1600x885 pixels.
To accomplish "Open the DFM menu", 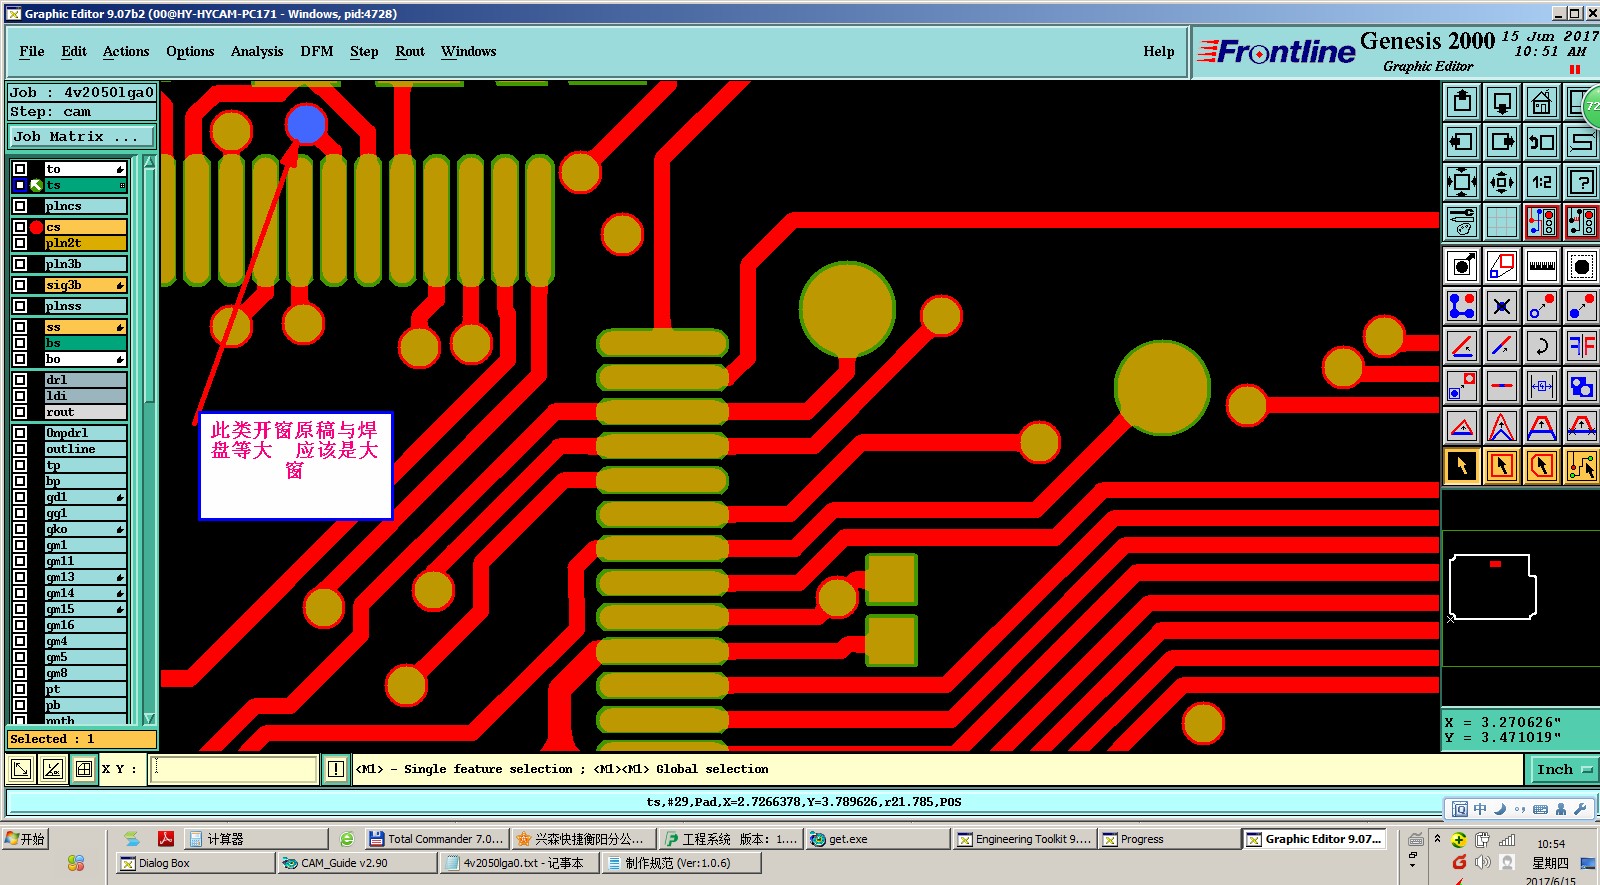I will coord(317,51).
